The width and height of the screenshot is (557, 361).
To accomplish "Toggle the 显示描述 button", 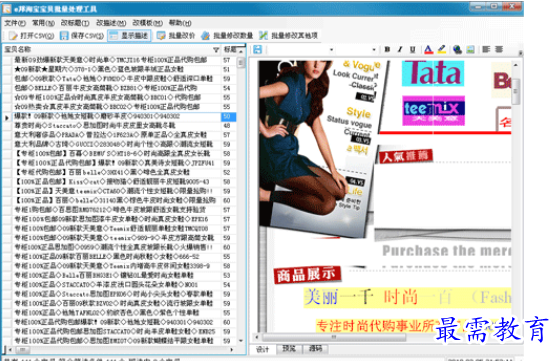I will [129, 36].
